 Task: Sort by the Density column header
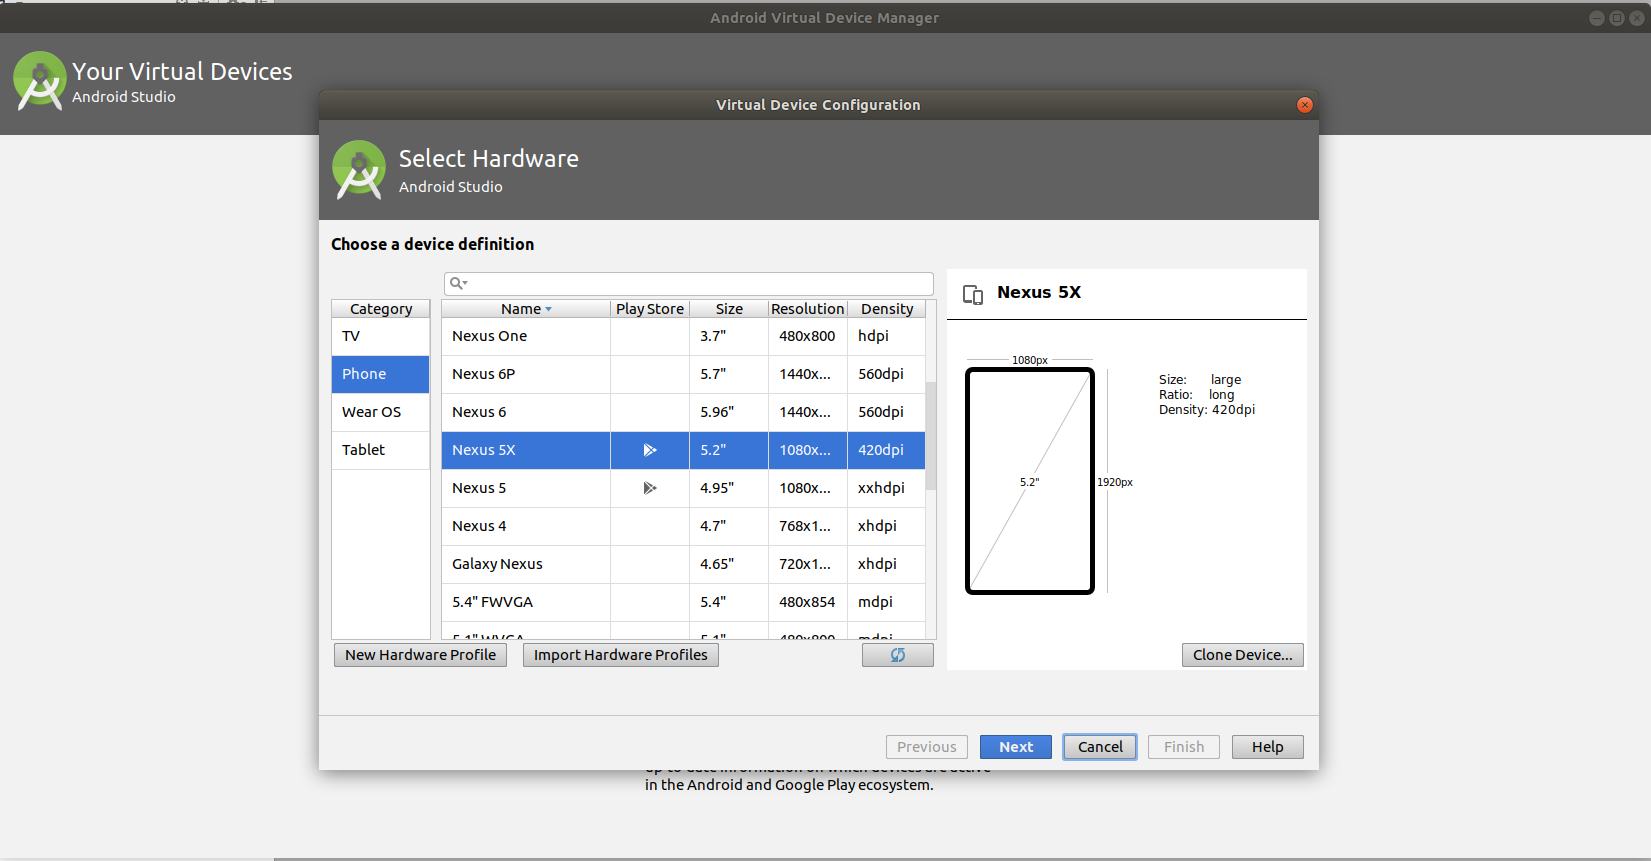887,309
